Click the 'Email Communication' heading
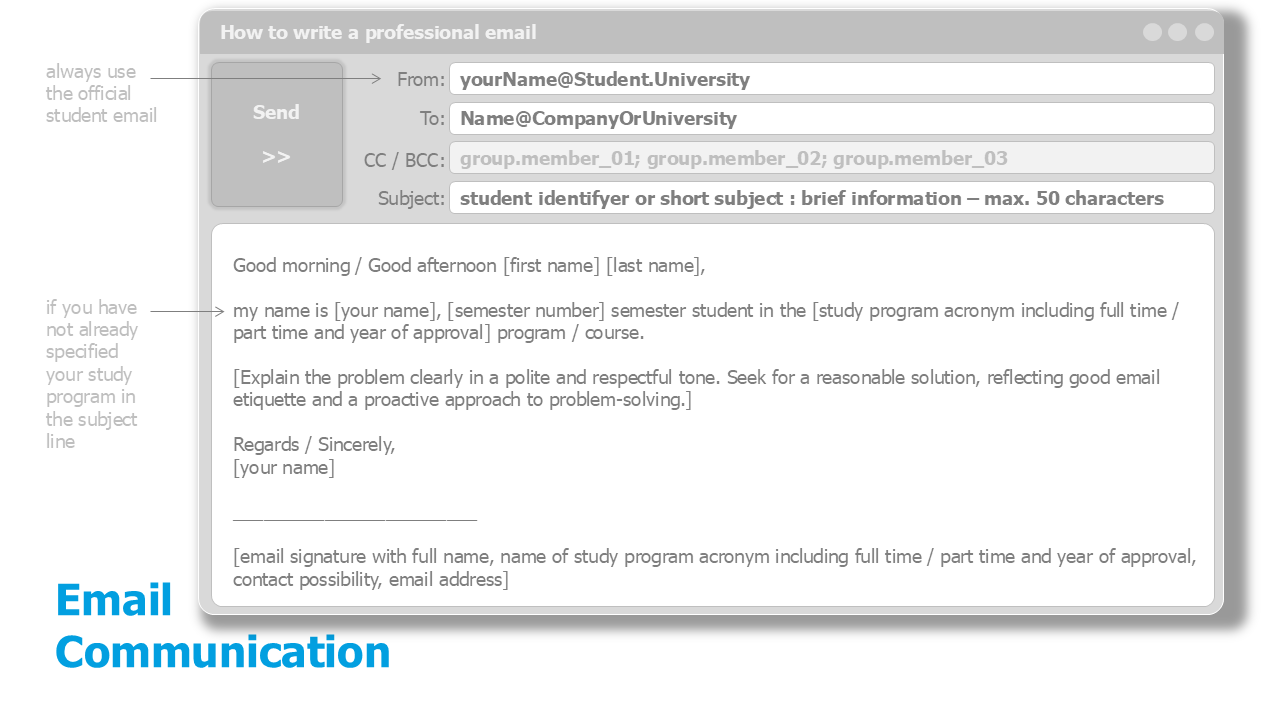Image resolution: width=1280 pixels, height=720 pixels. point(222,626)
